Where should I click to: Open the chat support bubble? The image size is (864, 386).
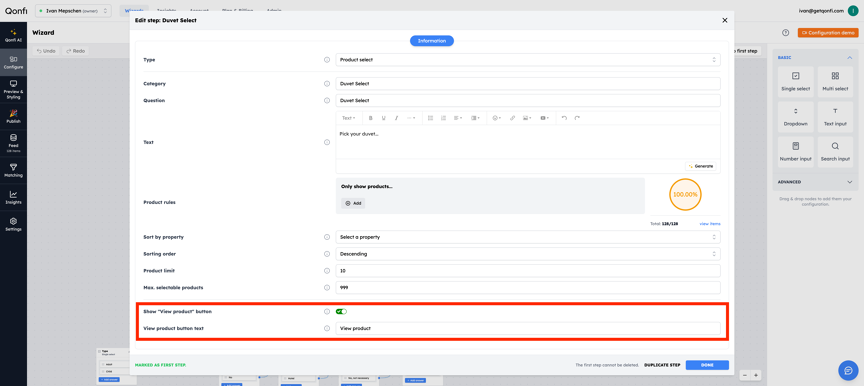[x=848, y=370]
